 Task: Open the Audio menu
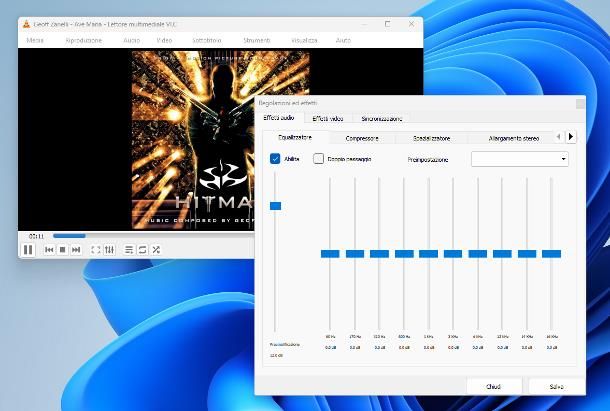pos(131,40)
